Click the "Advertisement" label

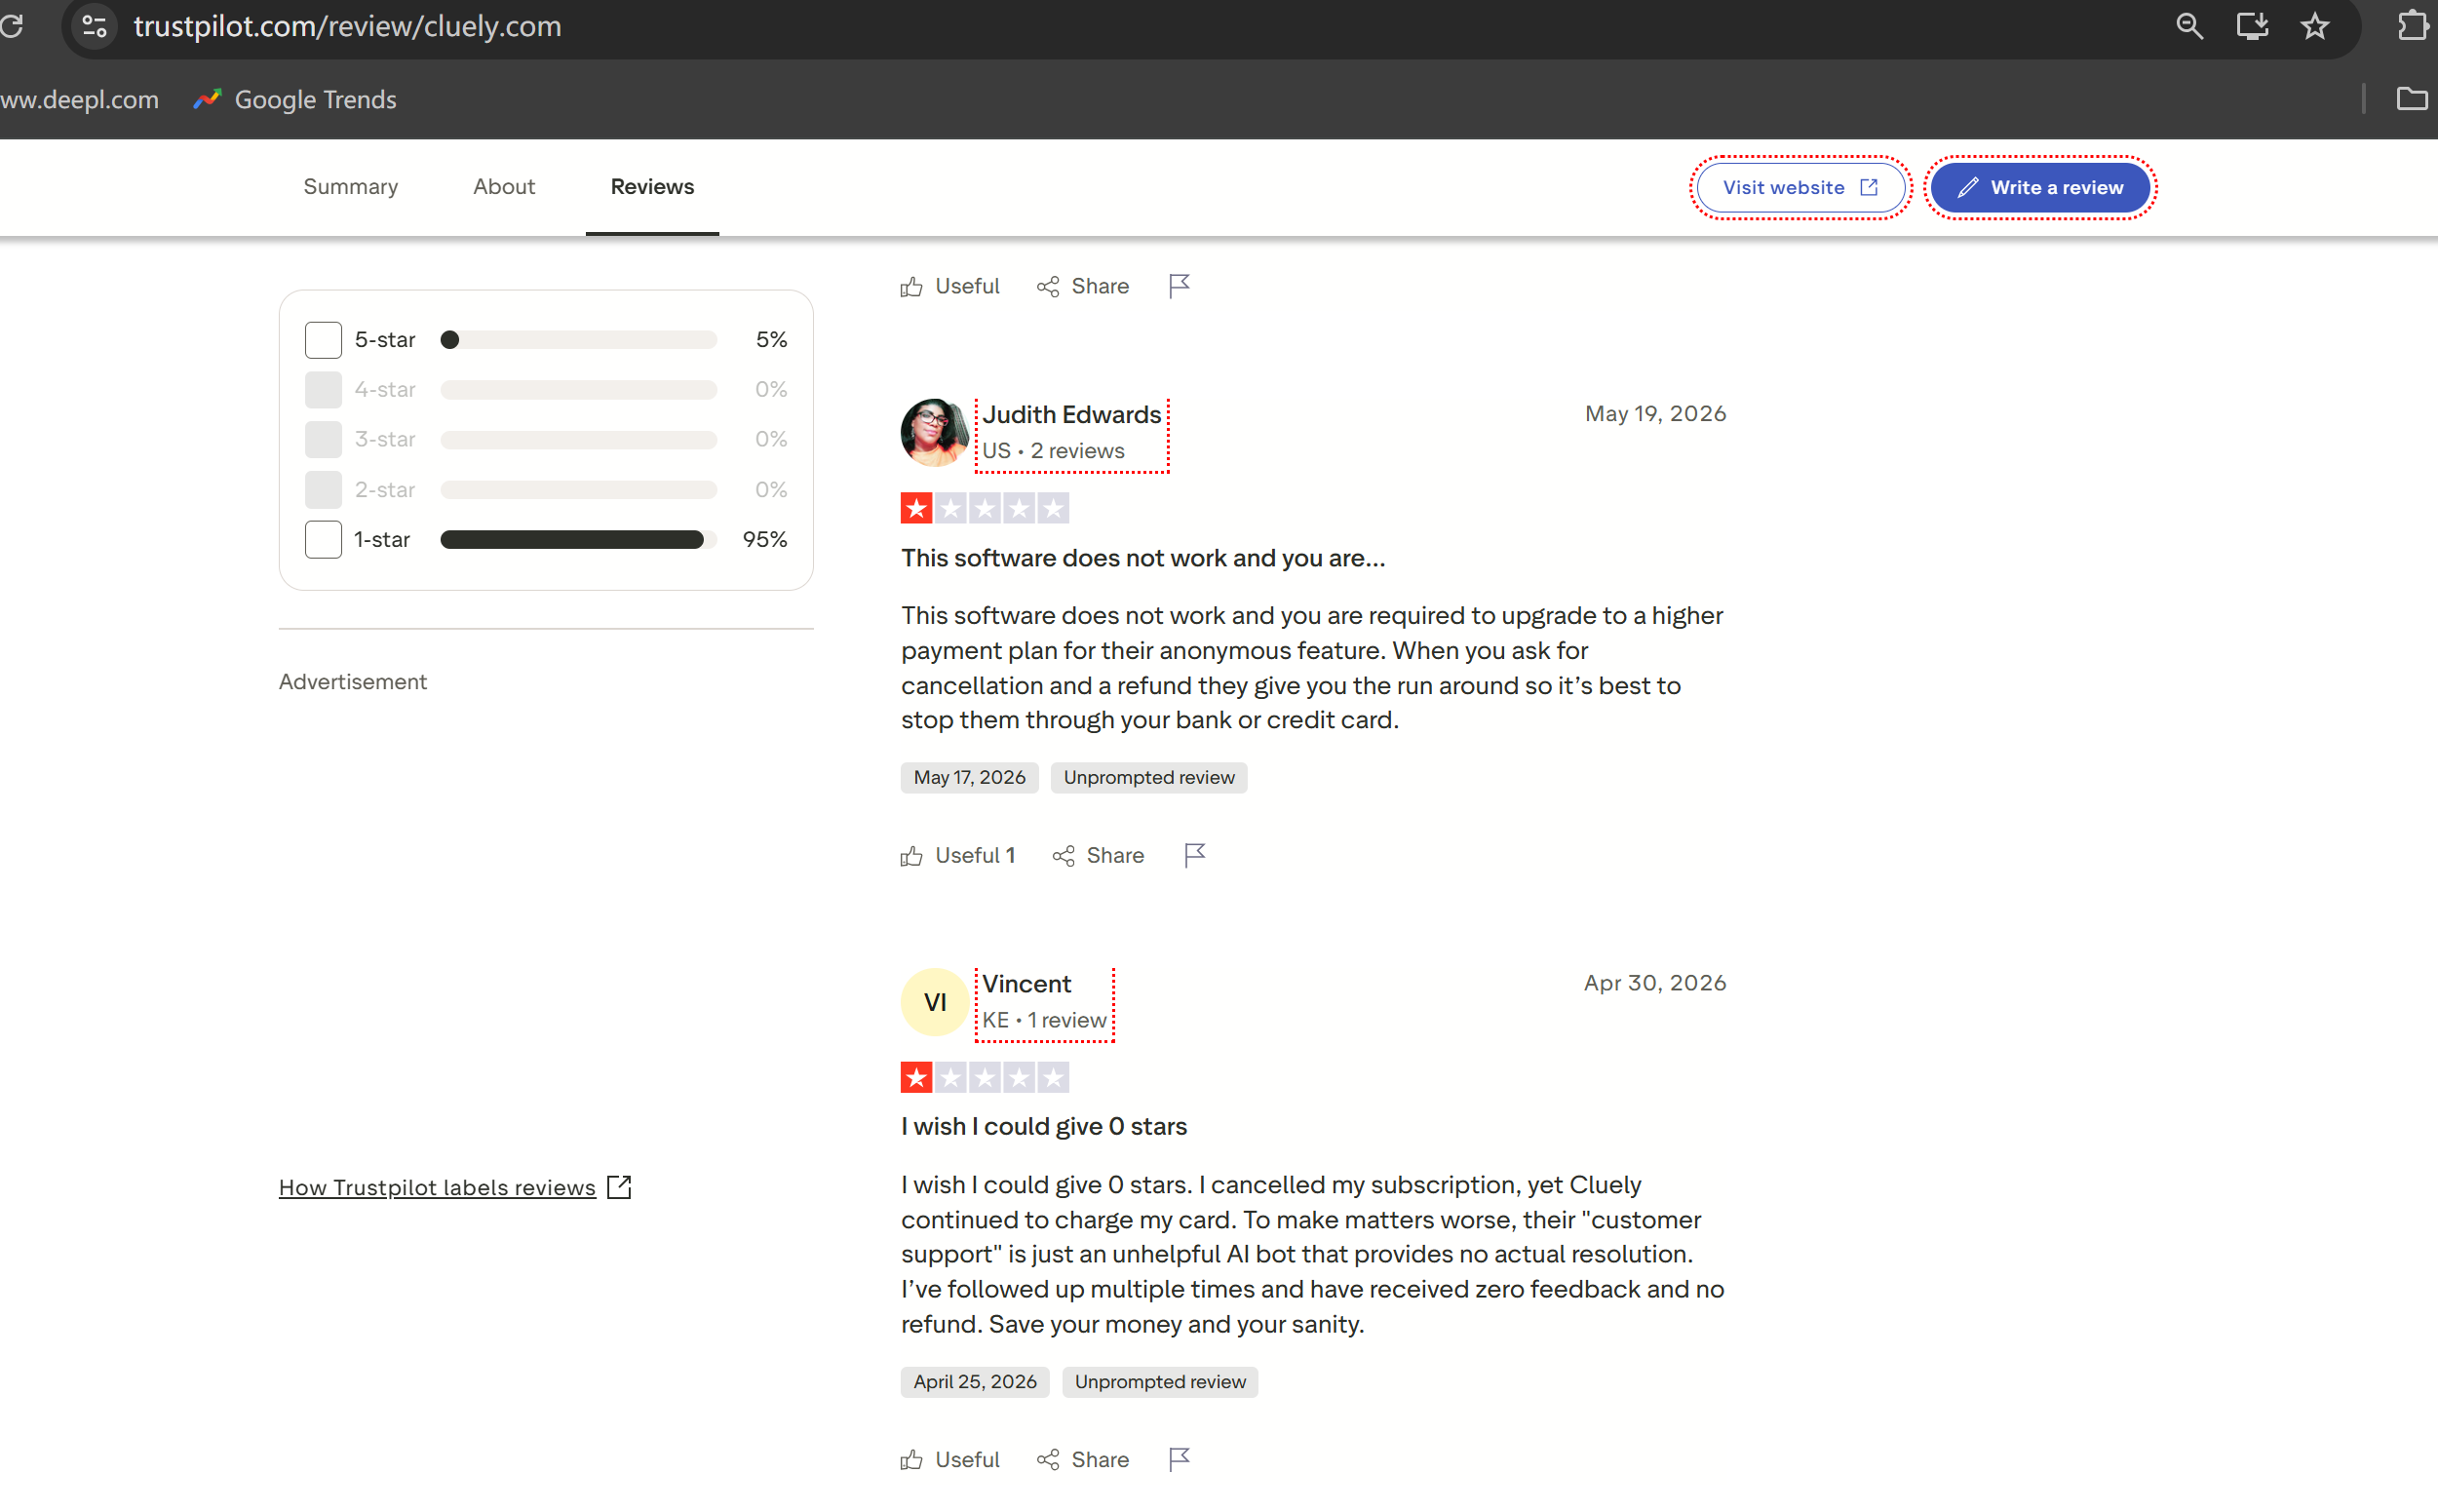tap(353, 682)
